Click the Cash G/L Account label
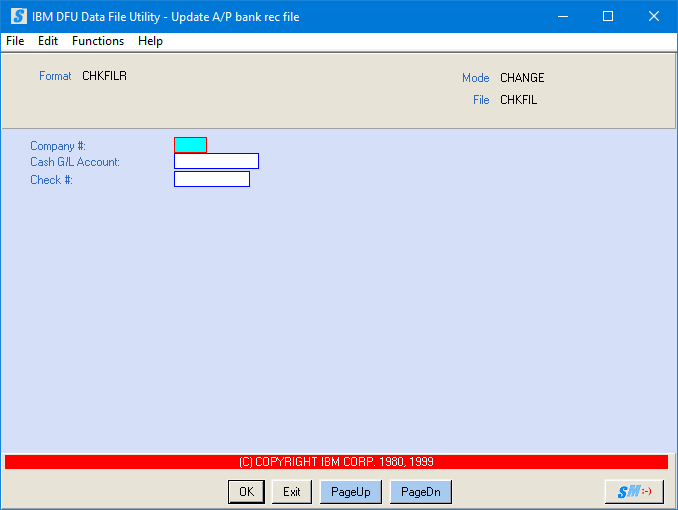Screen dimensions: 678x510 click(x=75, y=162)
